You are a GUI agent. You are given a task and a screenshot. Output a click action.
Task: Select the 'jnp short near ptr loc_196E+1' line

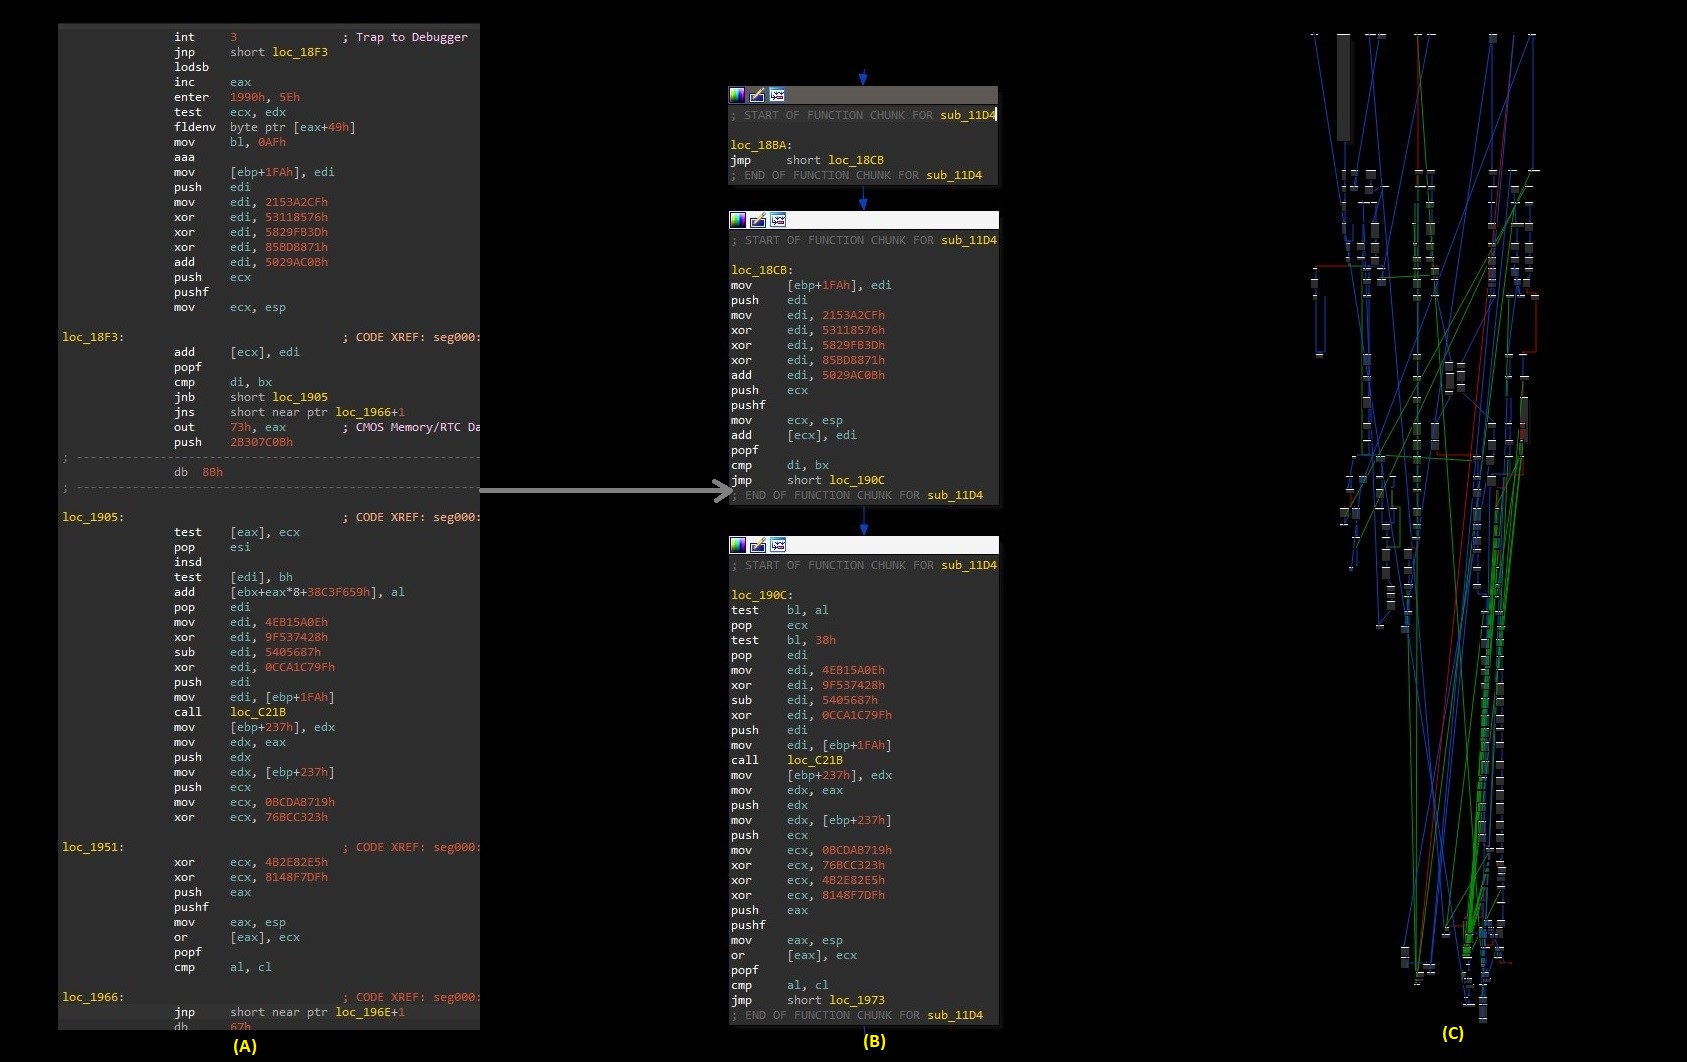[289, 1012]
